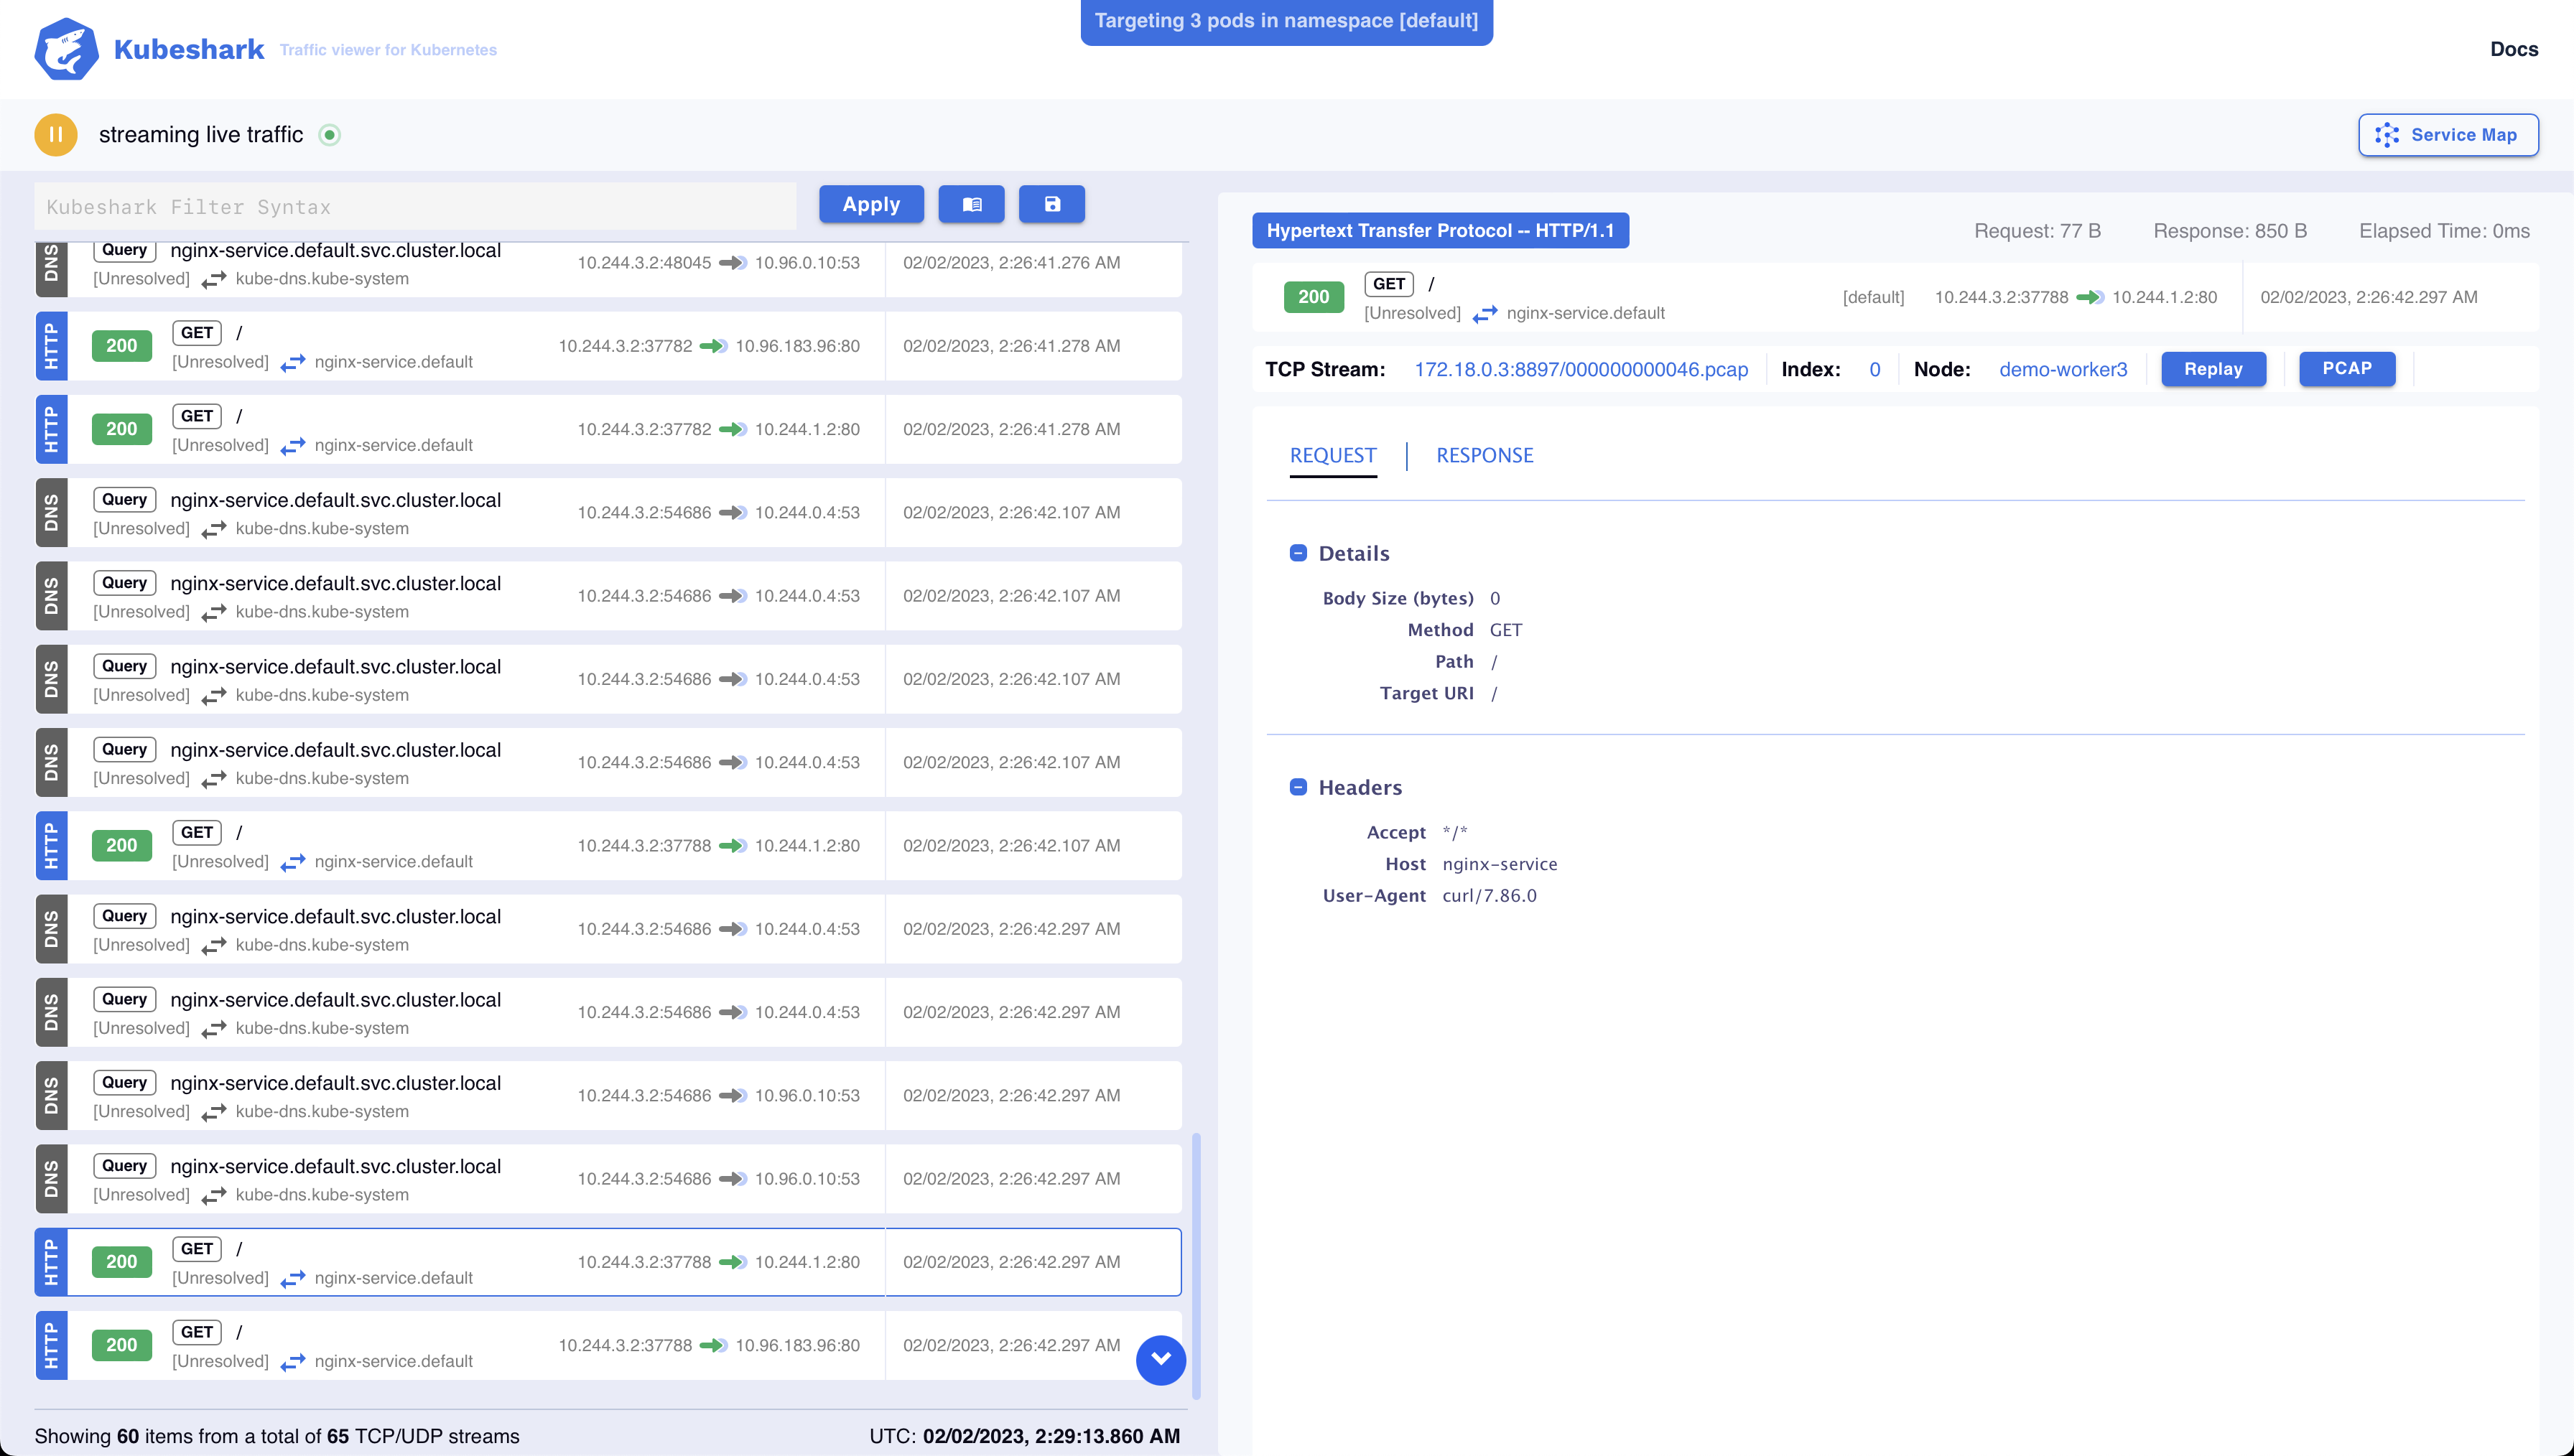The height and width of the screenshot is (1456, 2574).
Task: Click the Accept header value */*
Action: point(1454,832)
